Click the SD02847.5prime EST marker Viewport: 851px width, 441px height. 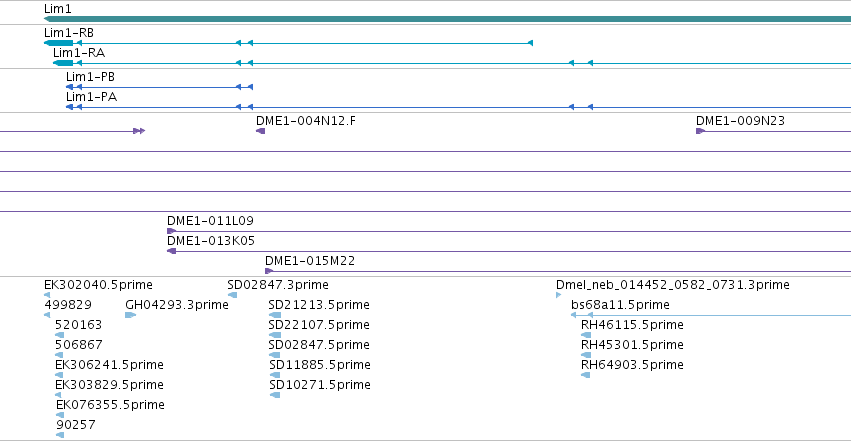275,355
